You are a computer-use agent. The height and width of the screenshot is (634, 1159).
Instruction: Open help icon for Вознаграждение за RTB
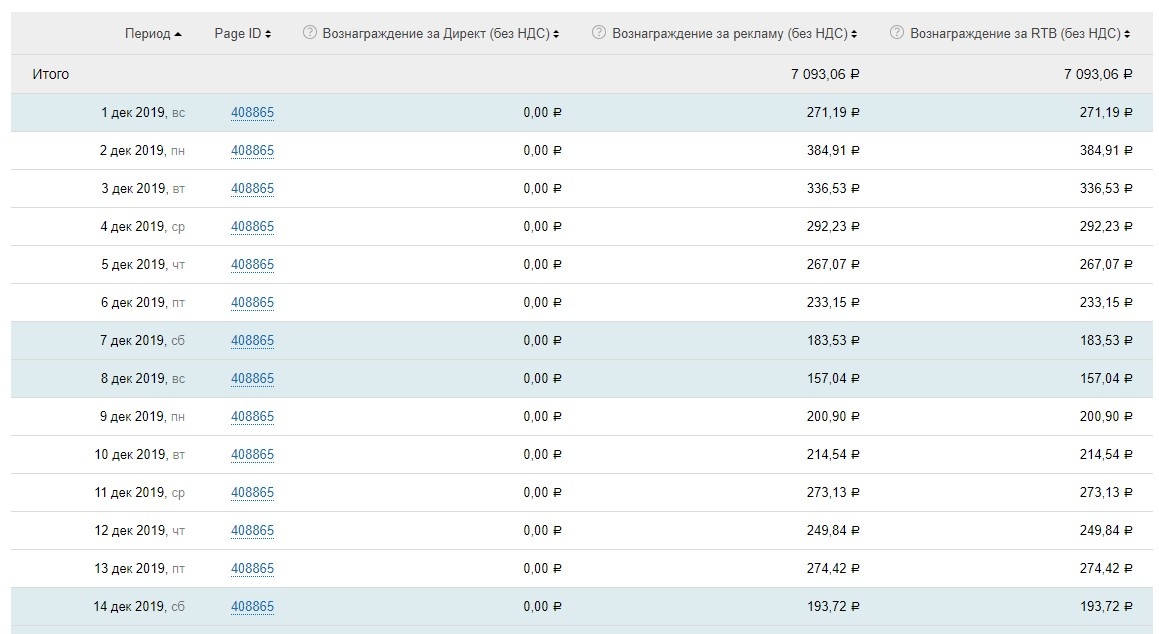coord(897,33)
